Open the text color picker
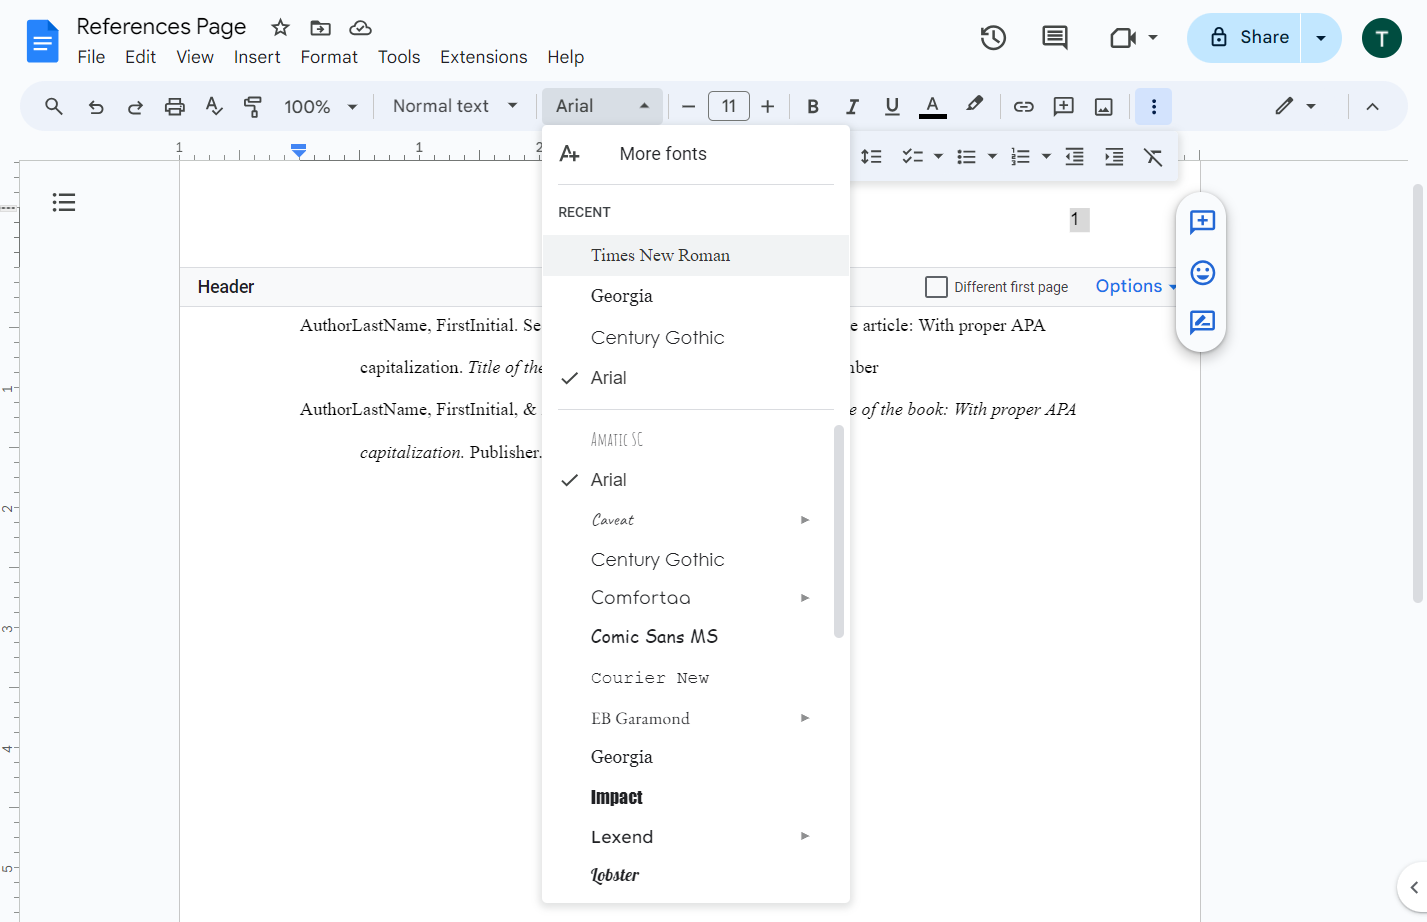Image resolution: width=1427 pixels, height=922 pixels. click(932, 106)
